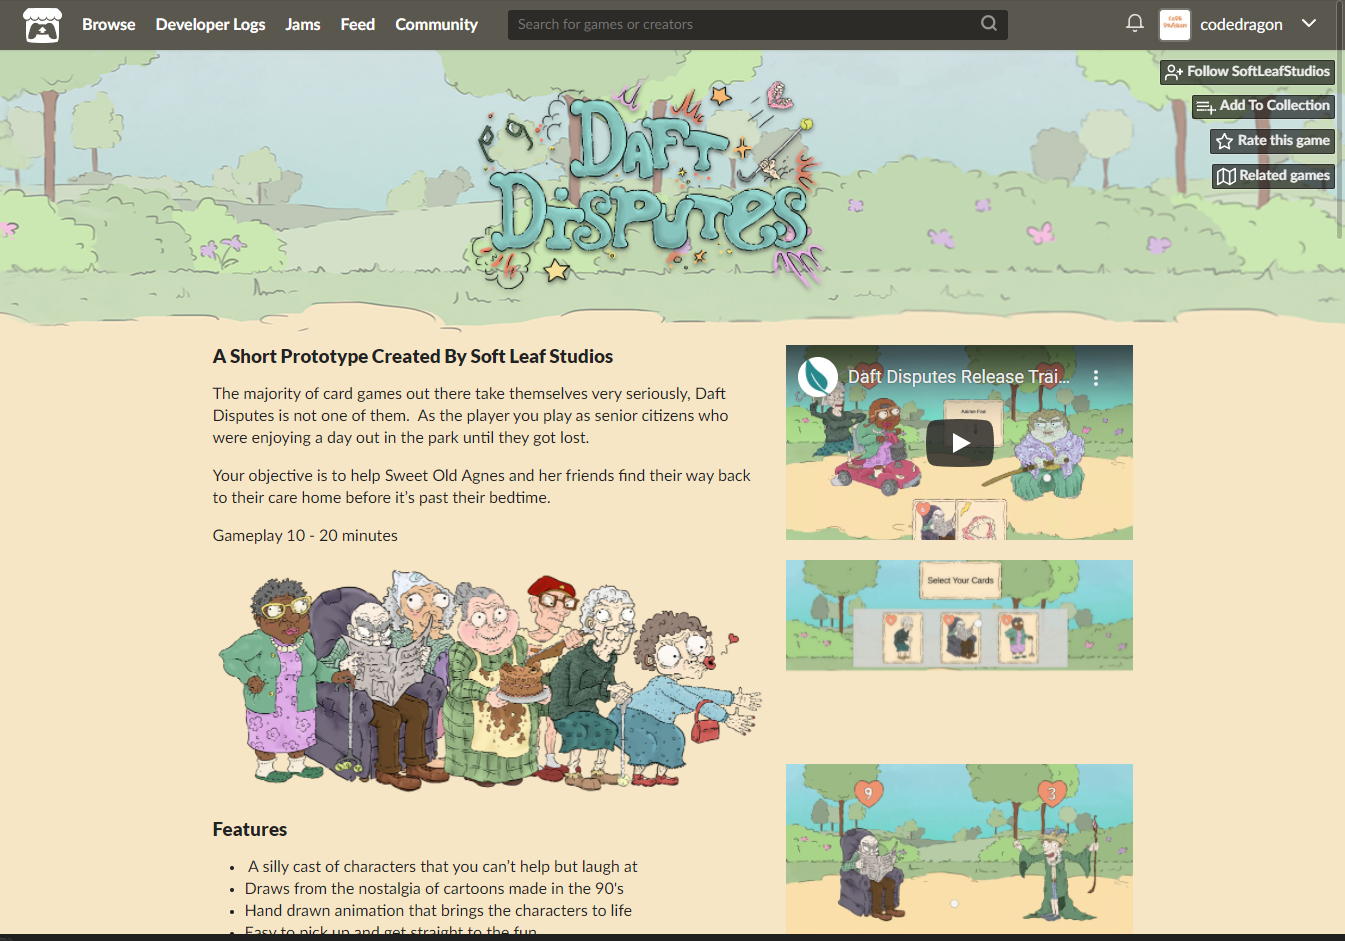This screenshot has height=941, width=1345.
Task: Play the Daft Disputes release trailer
Action: click(960, 443)
